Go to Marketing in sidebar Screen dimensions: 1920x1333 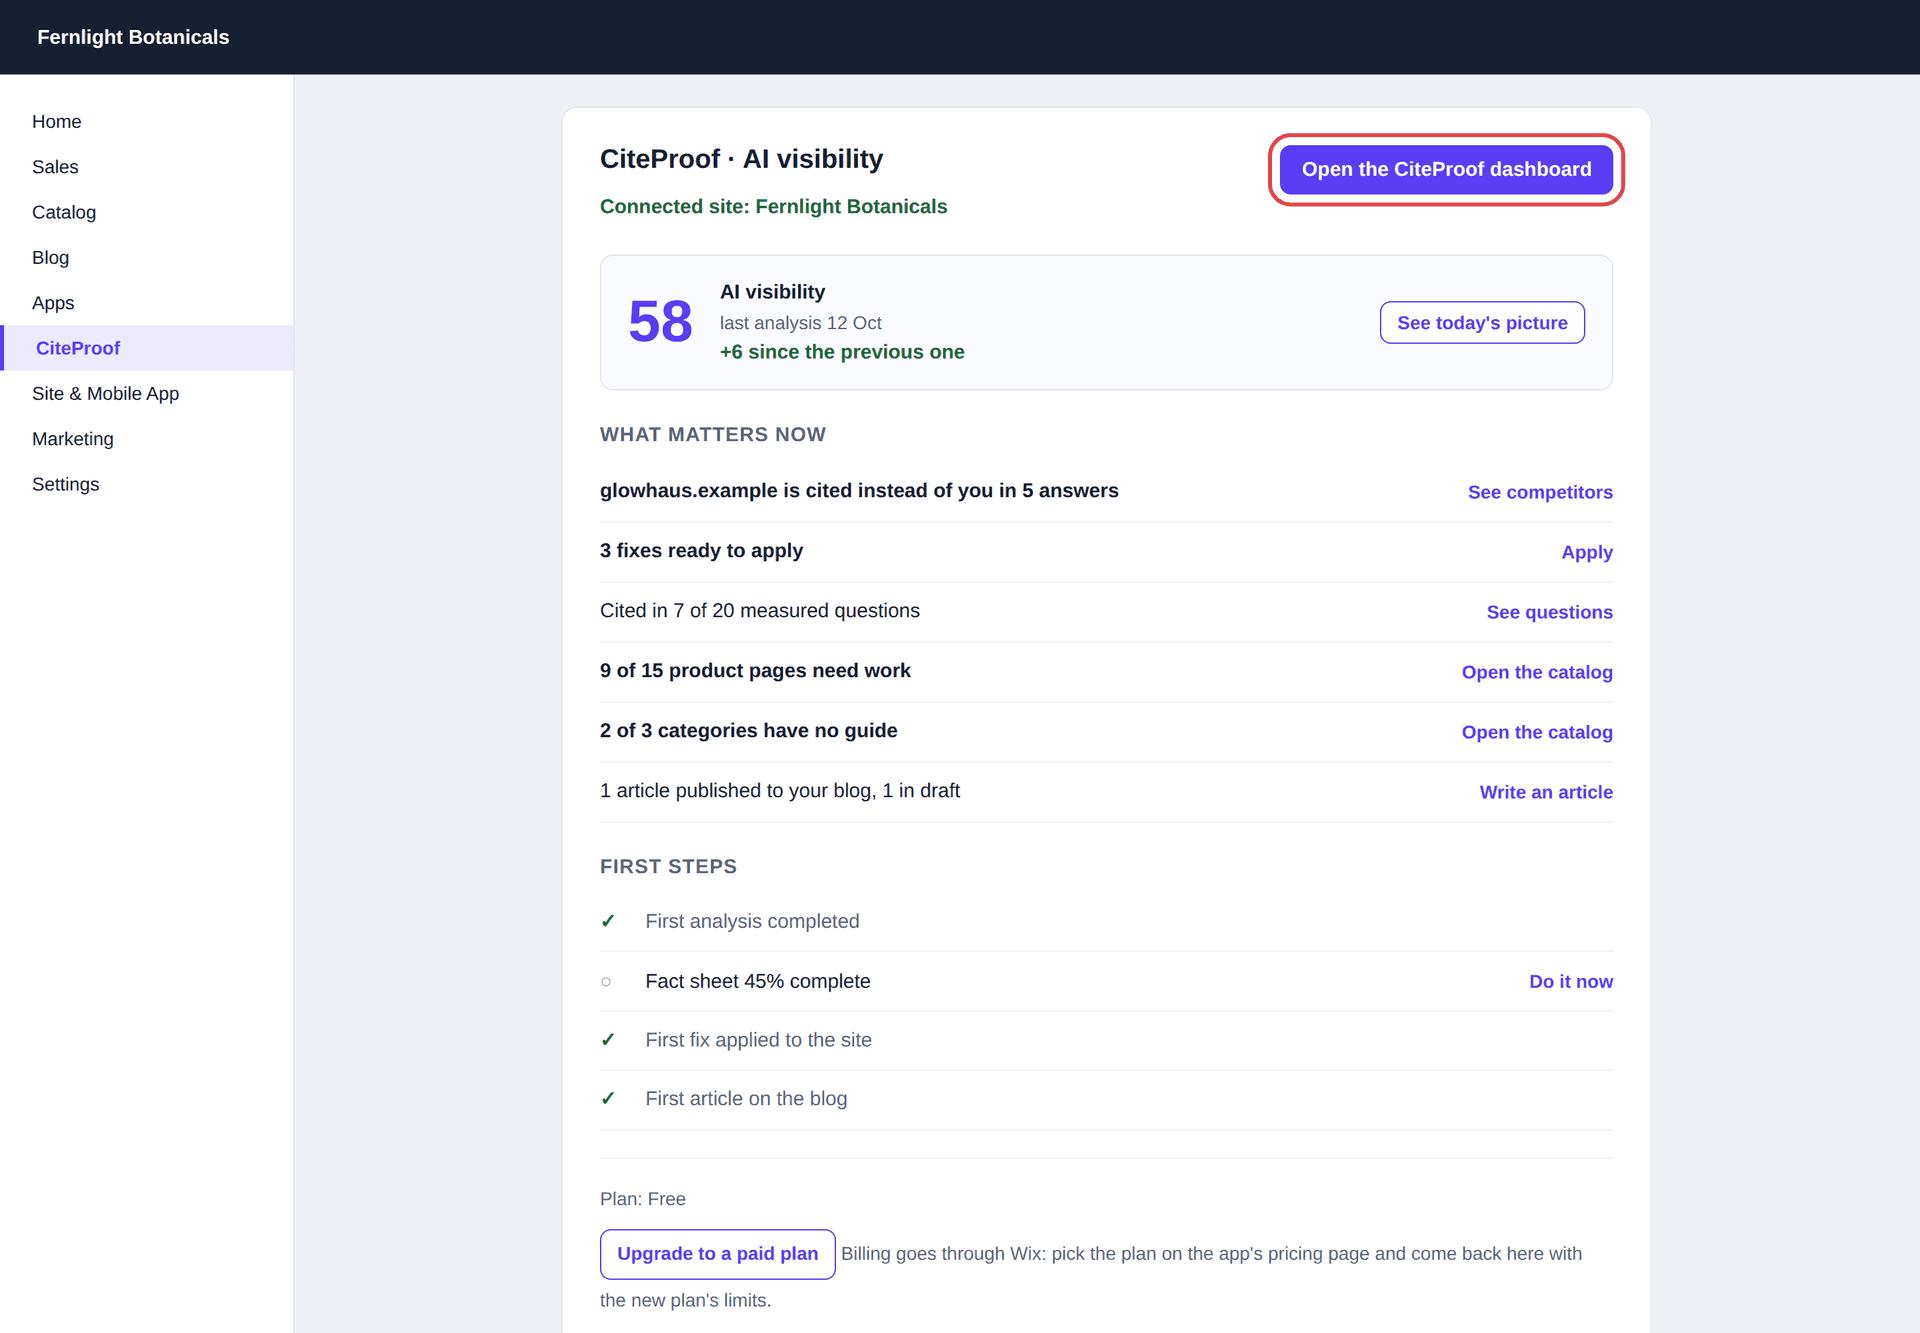click(147, 439)
